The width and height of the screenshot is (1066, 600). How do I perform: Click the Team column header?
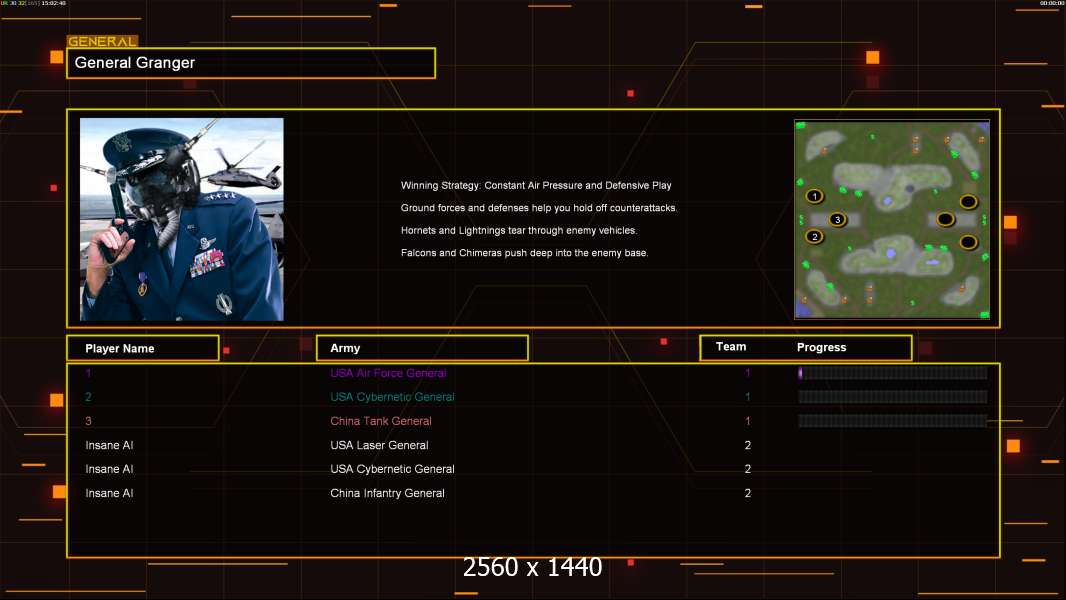(731, 347)
